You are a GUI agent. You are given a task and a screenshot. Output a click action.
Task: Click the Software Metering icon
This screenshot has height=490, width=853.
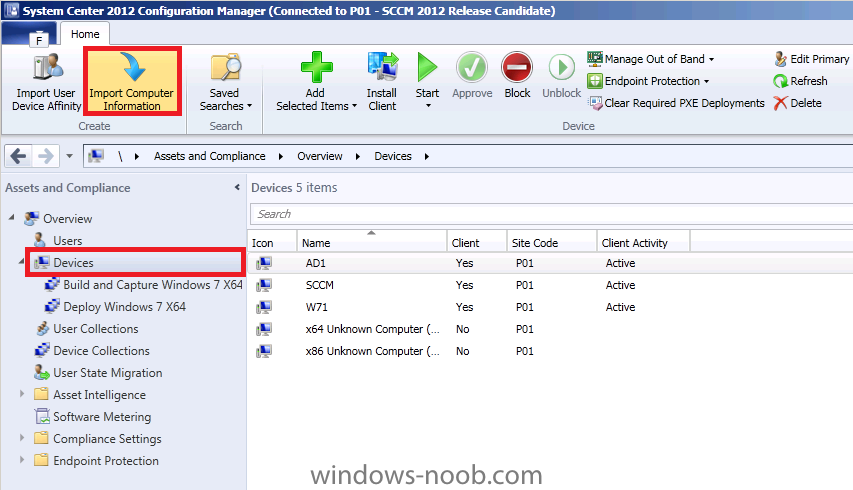pyautogui.click(x=42, y=417)
